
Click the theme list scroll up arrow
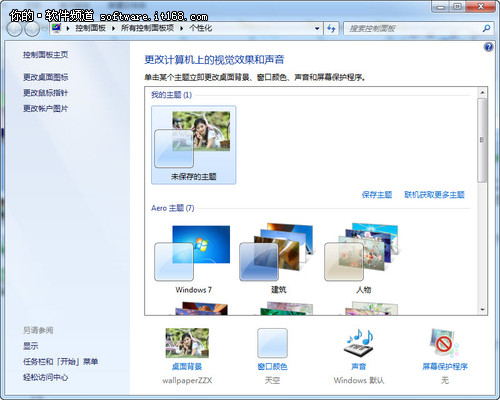pos(482,92)
